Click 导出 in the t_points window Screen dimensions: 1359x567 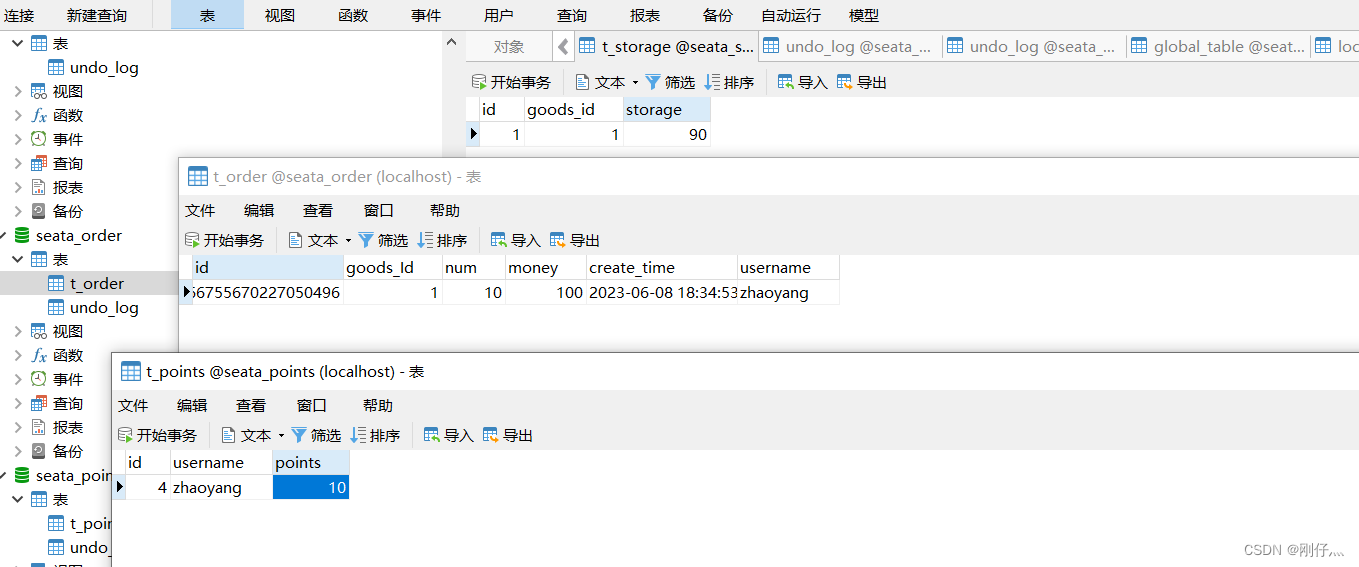pyautogui.click(x=507, y=435)
